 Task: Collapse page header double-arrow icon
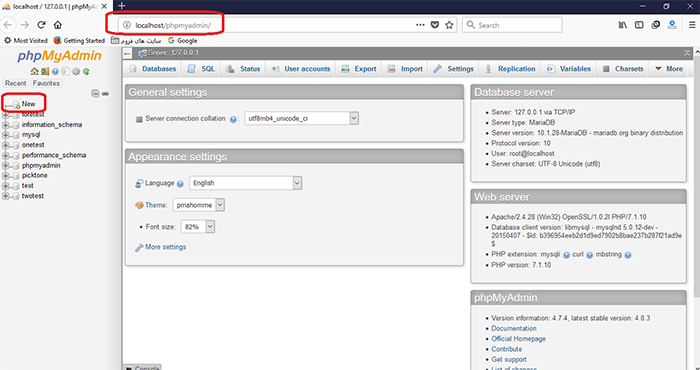click(687, 53)
